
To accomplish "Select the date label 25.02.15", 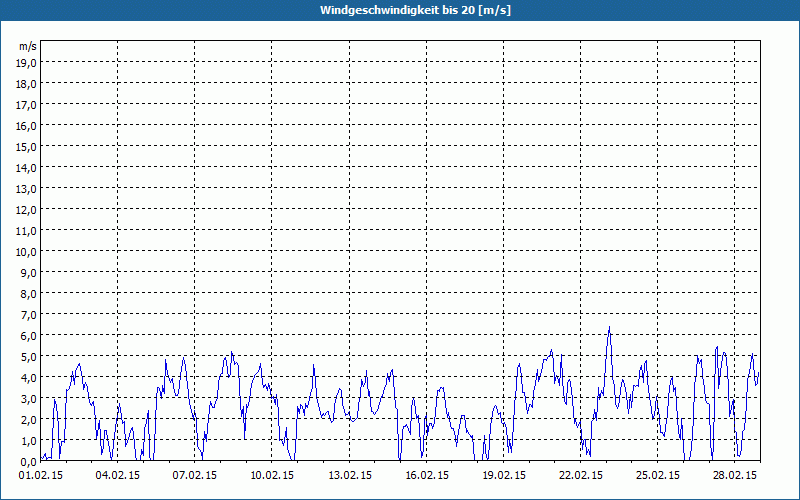I will (x=658, y=476).
